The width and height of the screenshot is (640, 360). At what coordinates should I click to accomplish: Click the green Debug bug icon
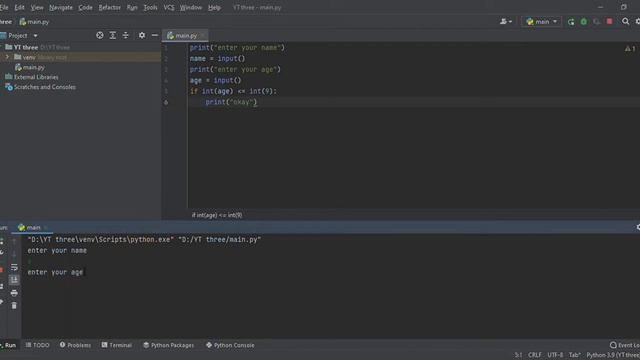[584, 22]
